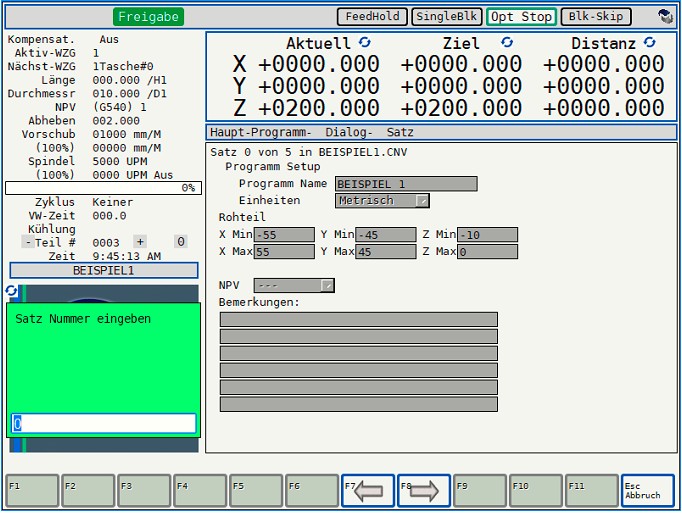Click the Z Max field
This screenshot has width=682, height=513.
488,251
